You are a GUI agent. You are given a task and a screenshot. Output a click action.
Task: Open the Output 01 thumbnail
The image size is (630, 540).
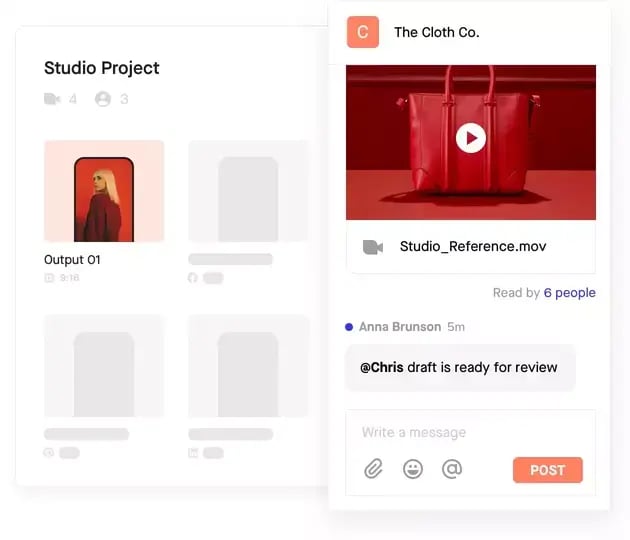click(104, 191)
